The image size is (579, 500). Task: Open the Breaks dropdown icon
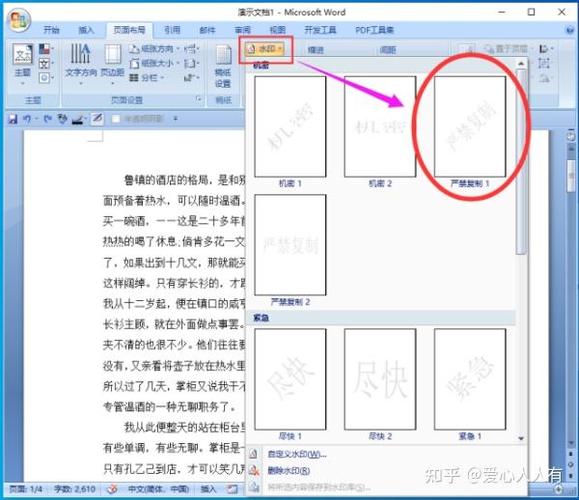click(191, 49)
